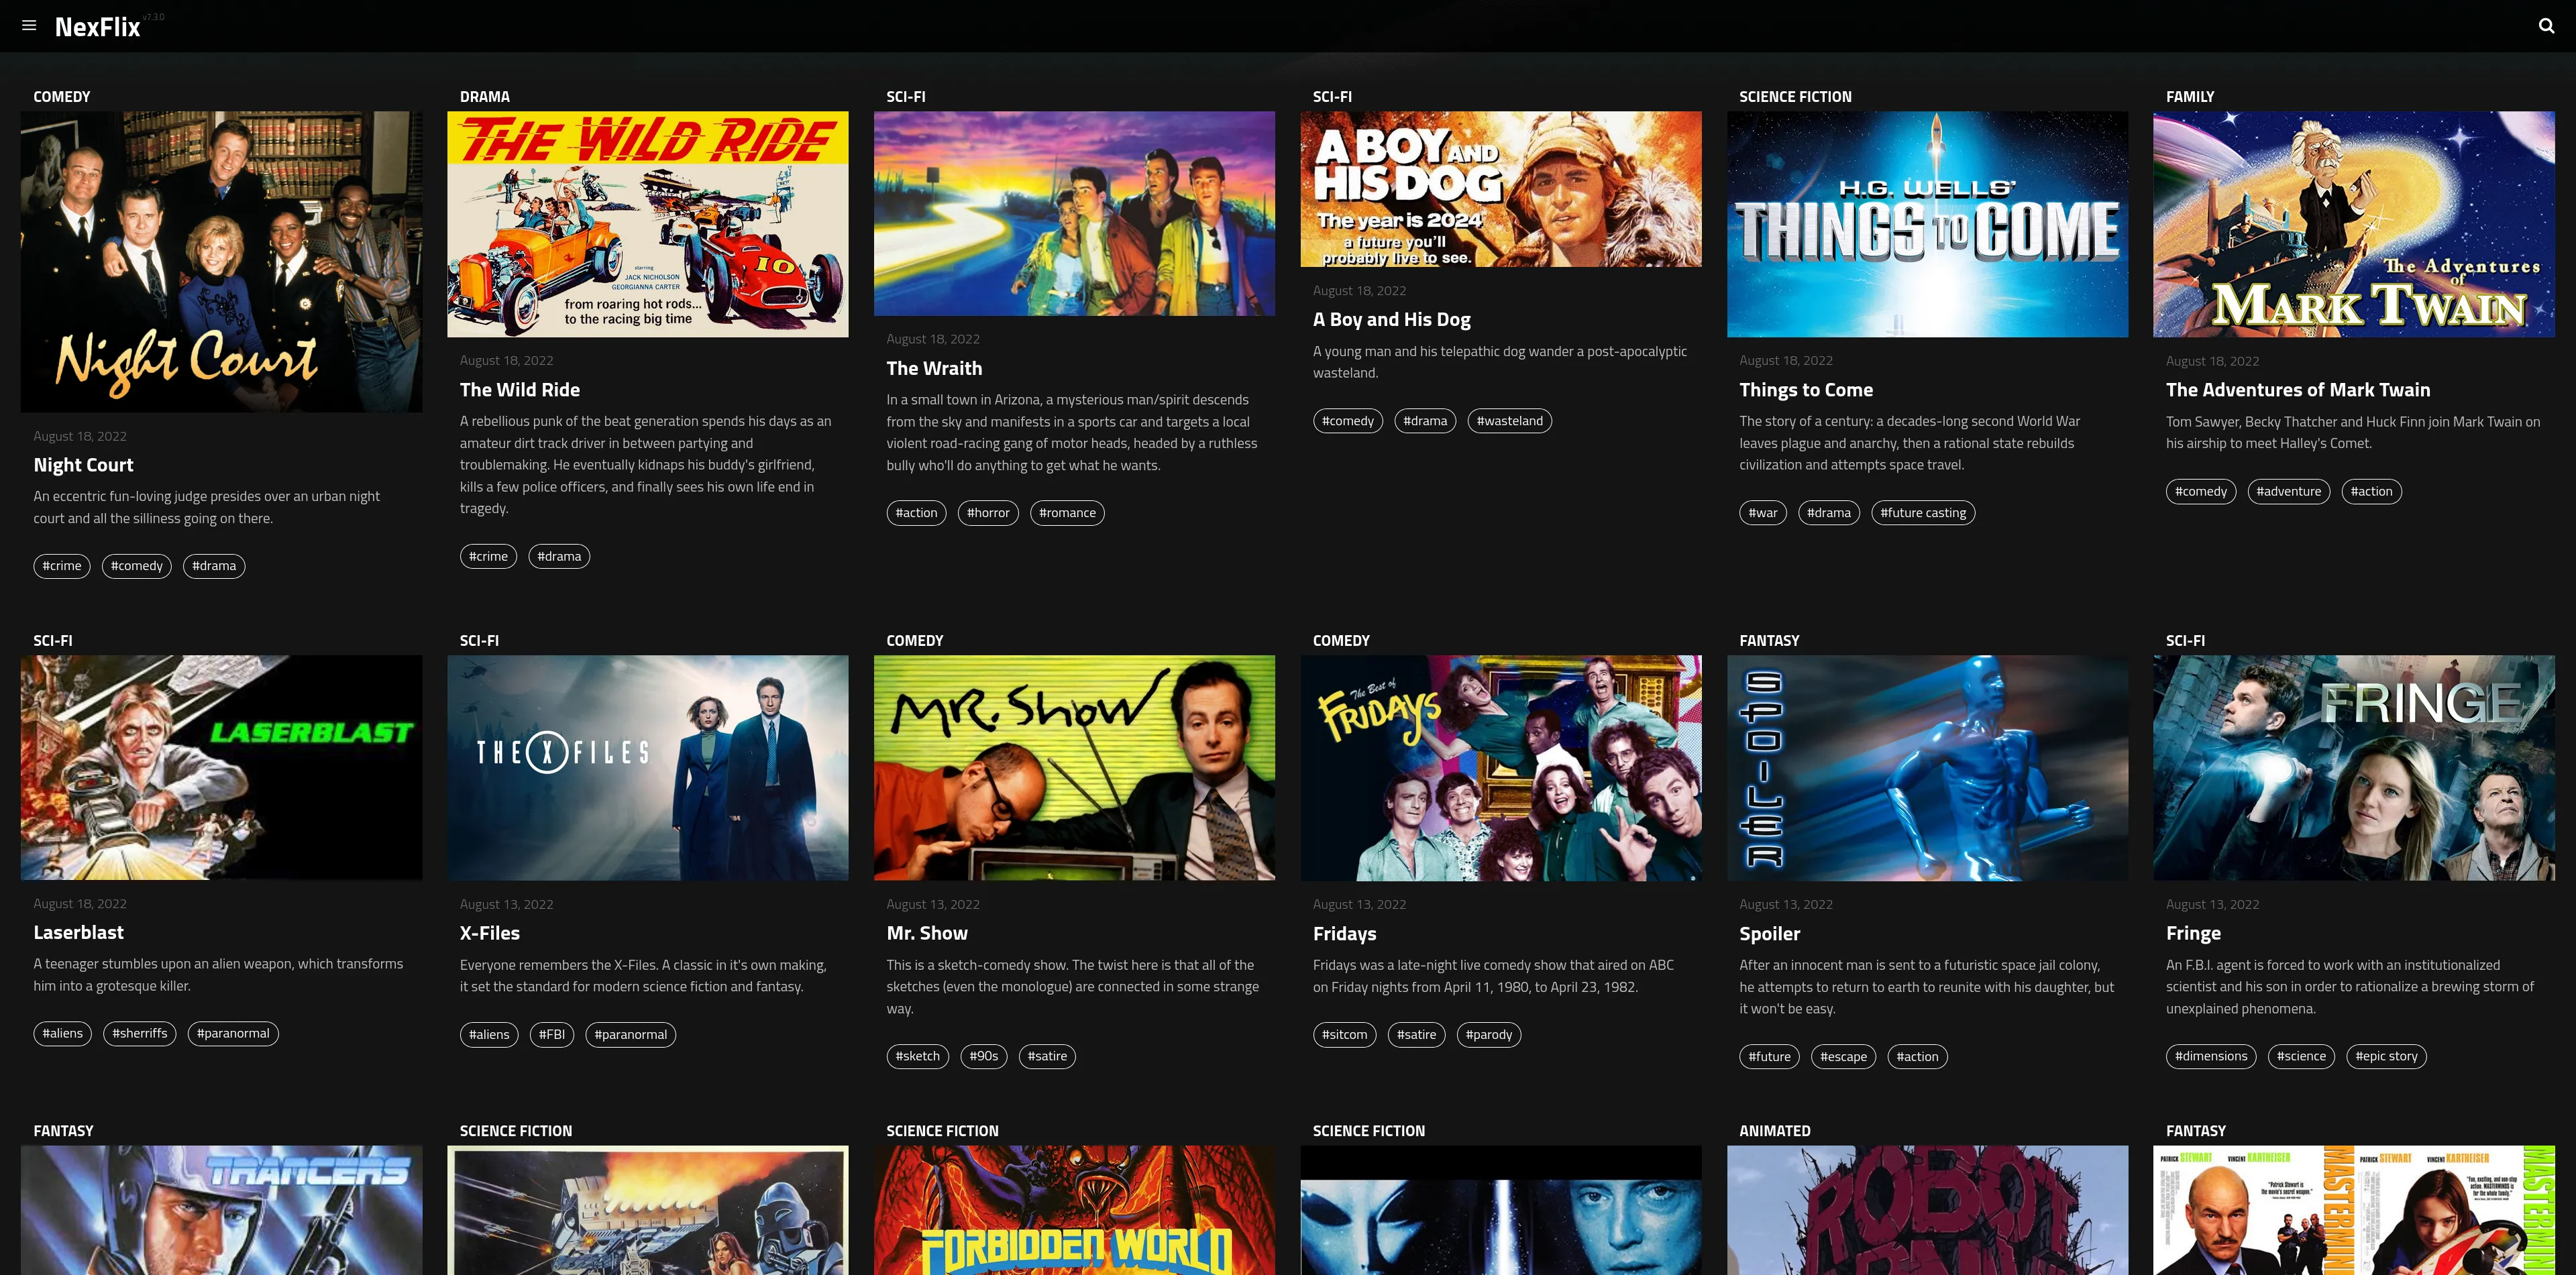Screen dimensions: 2576x1275
Task: Click the #90s tag
Action: (x=984, y=1056)
